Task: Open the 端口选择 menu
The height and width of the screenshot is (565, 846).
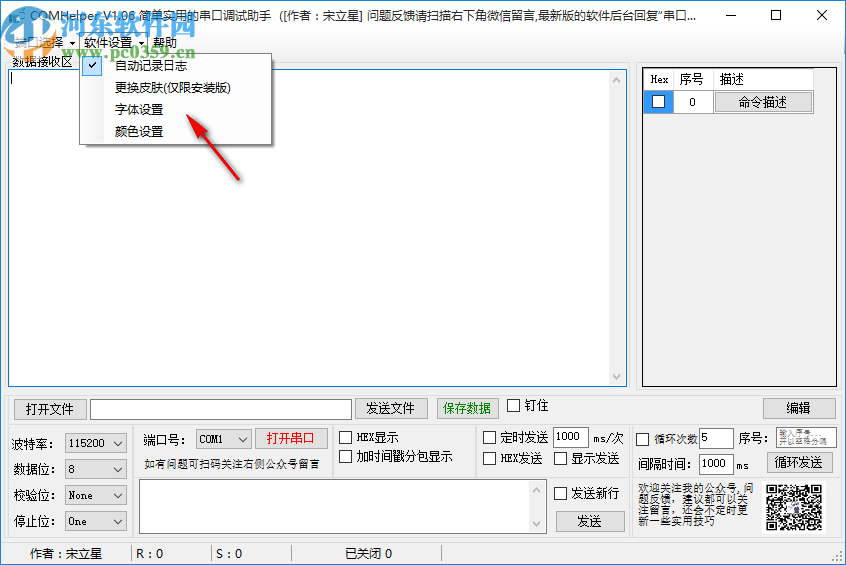Action: pos(44,42)
